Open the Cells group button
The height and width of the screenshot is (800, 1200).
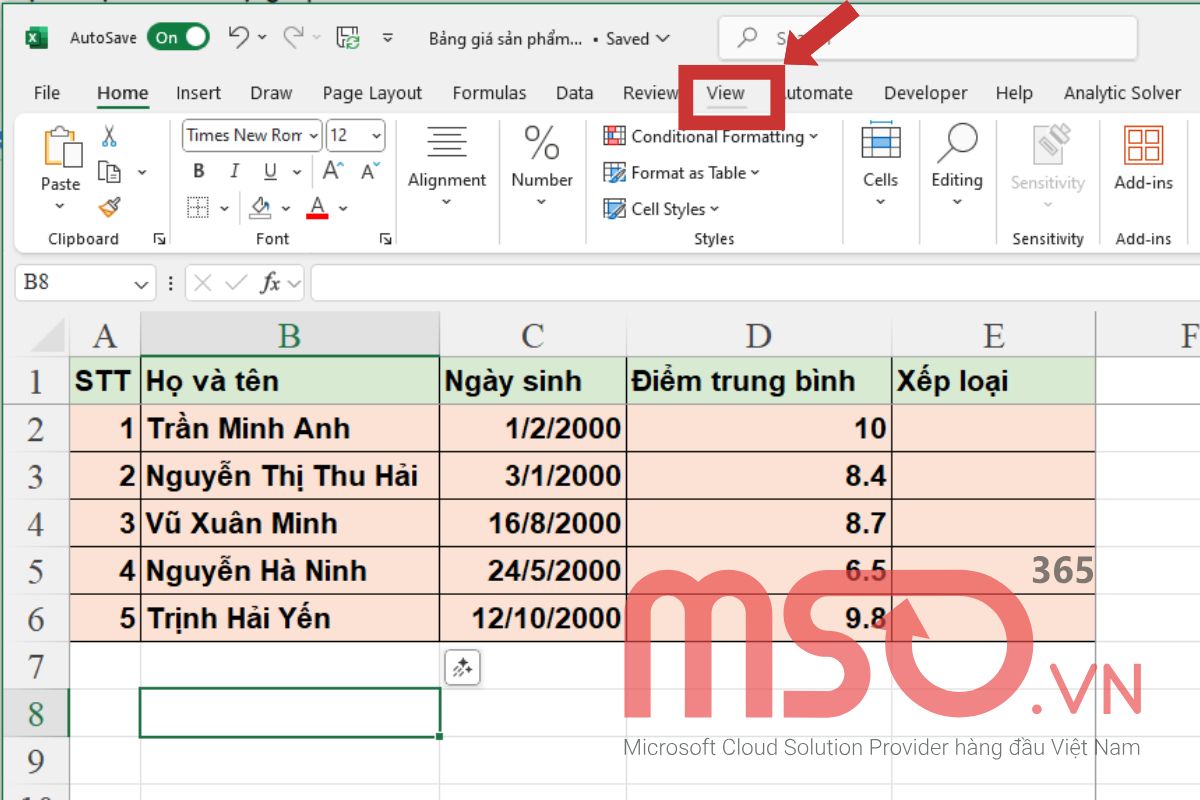coord(880,165)
